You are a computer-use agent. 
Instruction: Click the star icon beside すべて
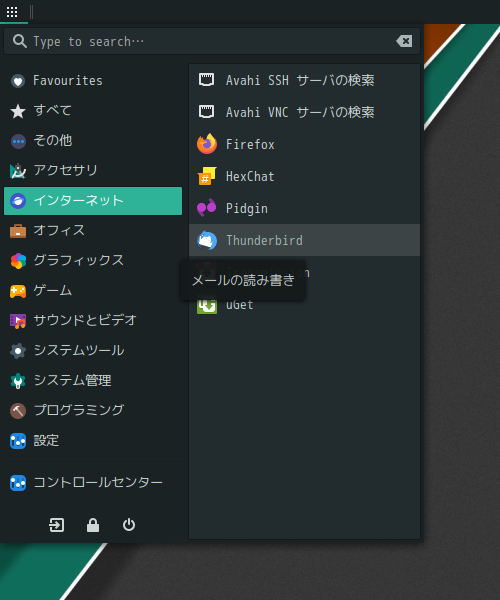(18, 111)
